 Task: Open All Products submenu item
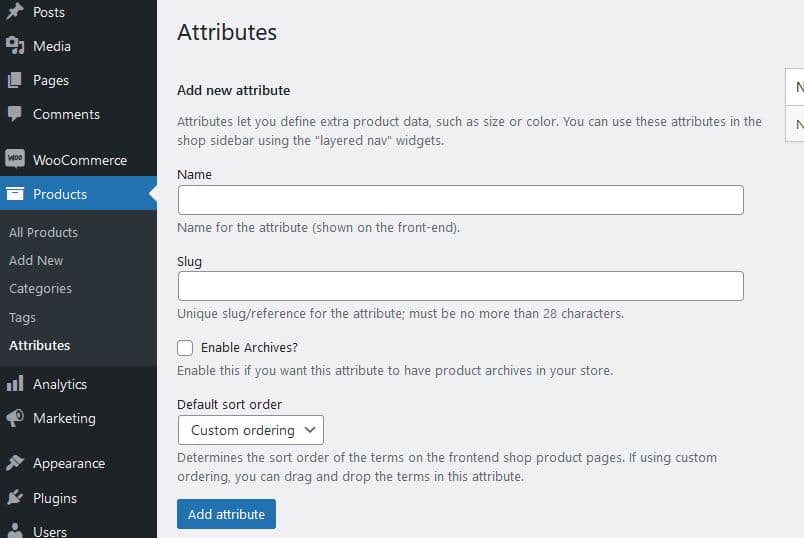pos(43,232)
